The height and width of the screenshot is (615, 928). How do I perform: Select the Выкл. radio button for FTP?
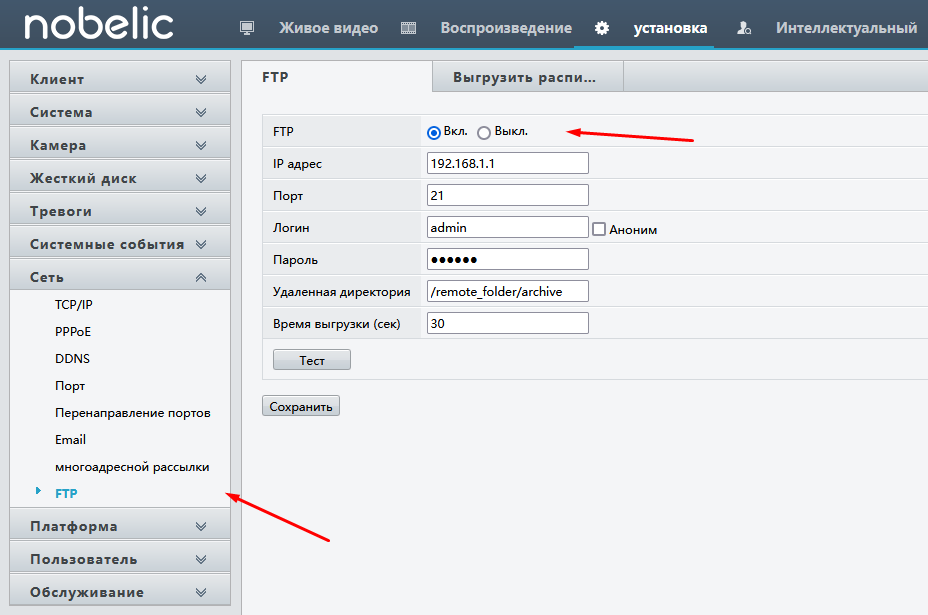point(484,133)
